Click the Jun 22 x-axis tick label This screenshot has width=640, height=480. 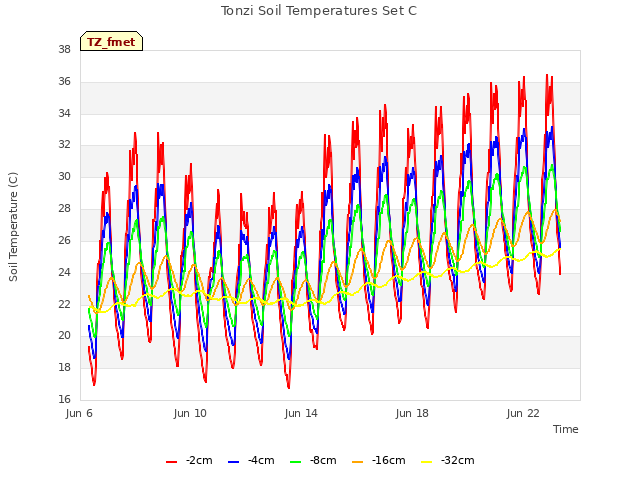523,413
